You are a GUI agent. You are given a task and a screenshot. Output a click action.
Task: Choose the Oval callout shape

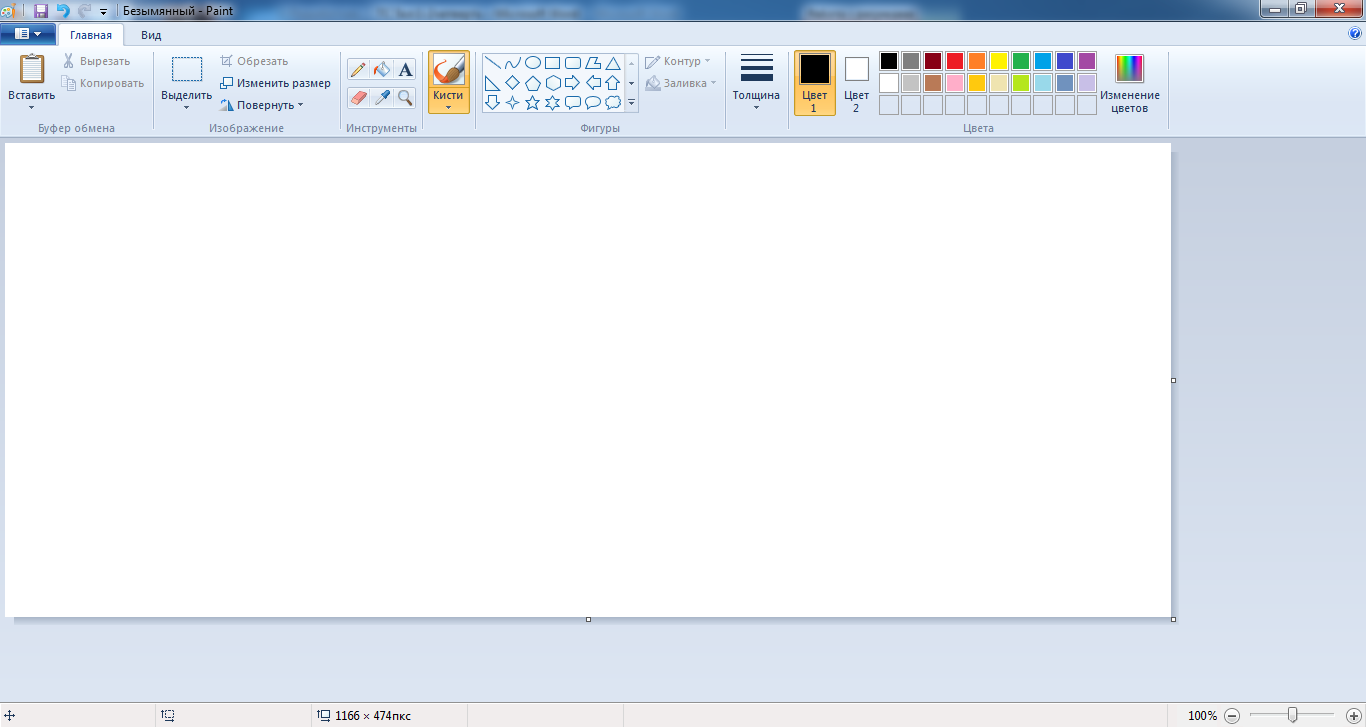pos(593,102)
